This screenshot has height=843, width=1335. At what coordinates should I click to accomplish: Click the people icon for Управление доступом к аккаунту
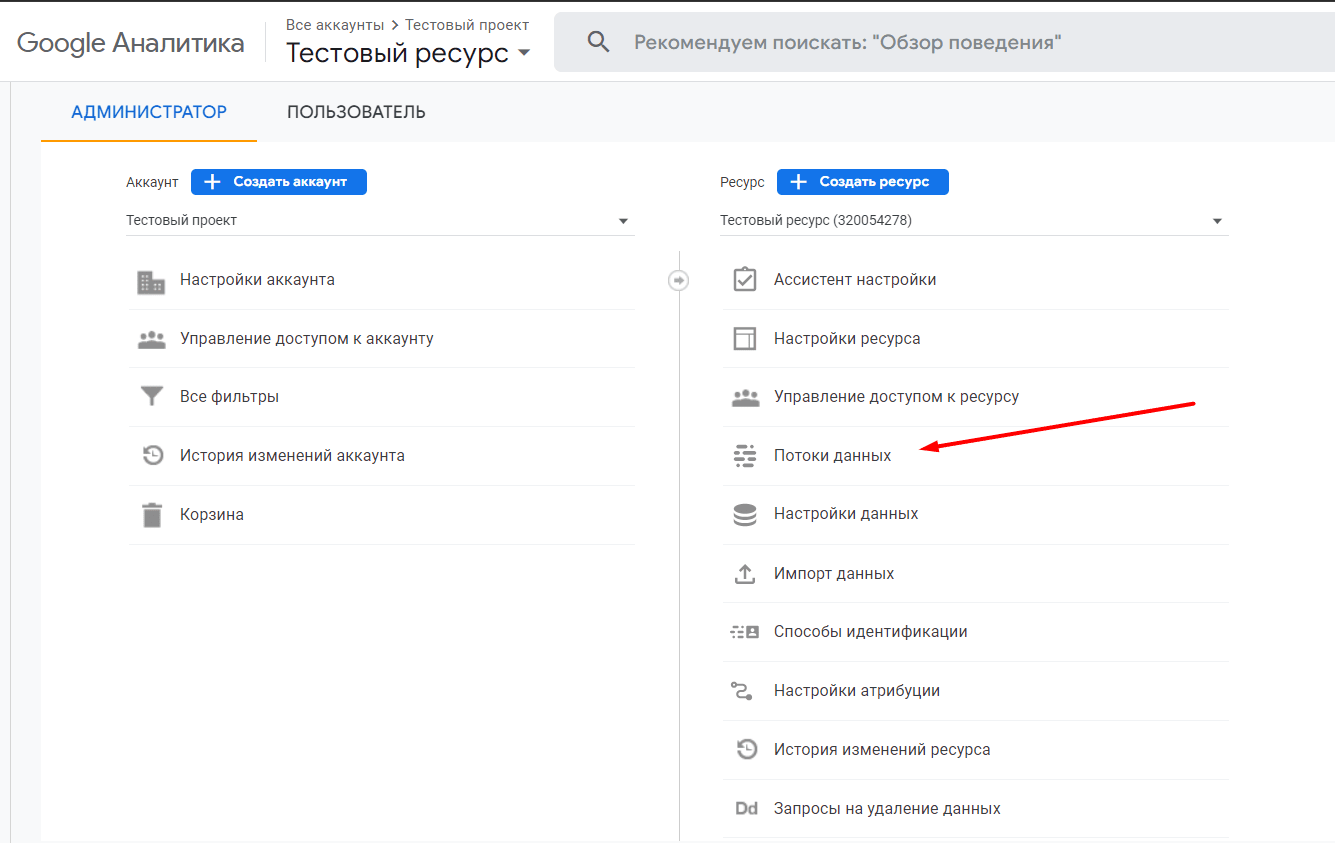click(151, 339)
